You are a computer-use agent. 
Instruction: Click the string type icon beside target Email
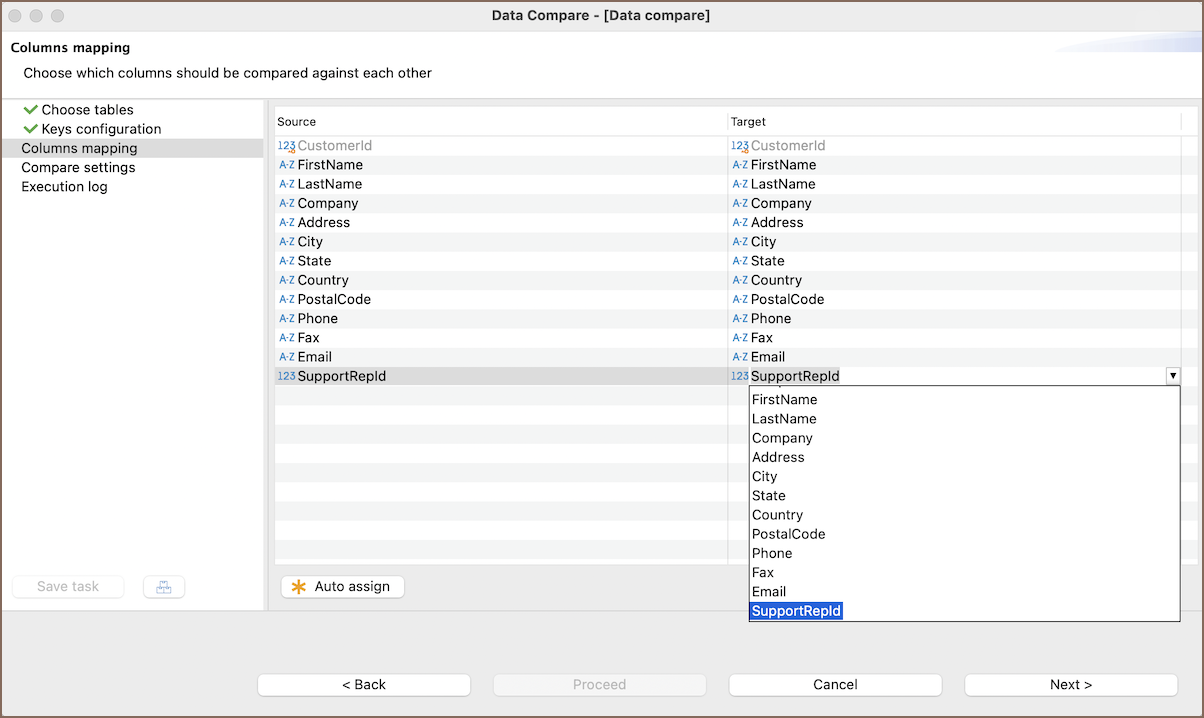click(740, 357)
